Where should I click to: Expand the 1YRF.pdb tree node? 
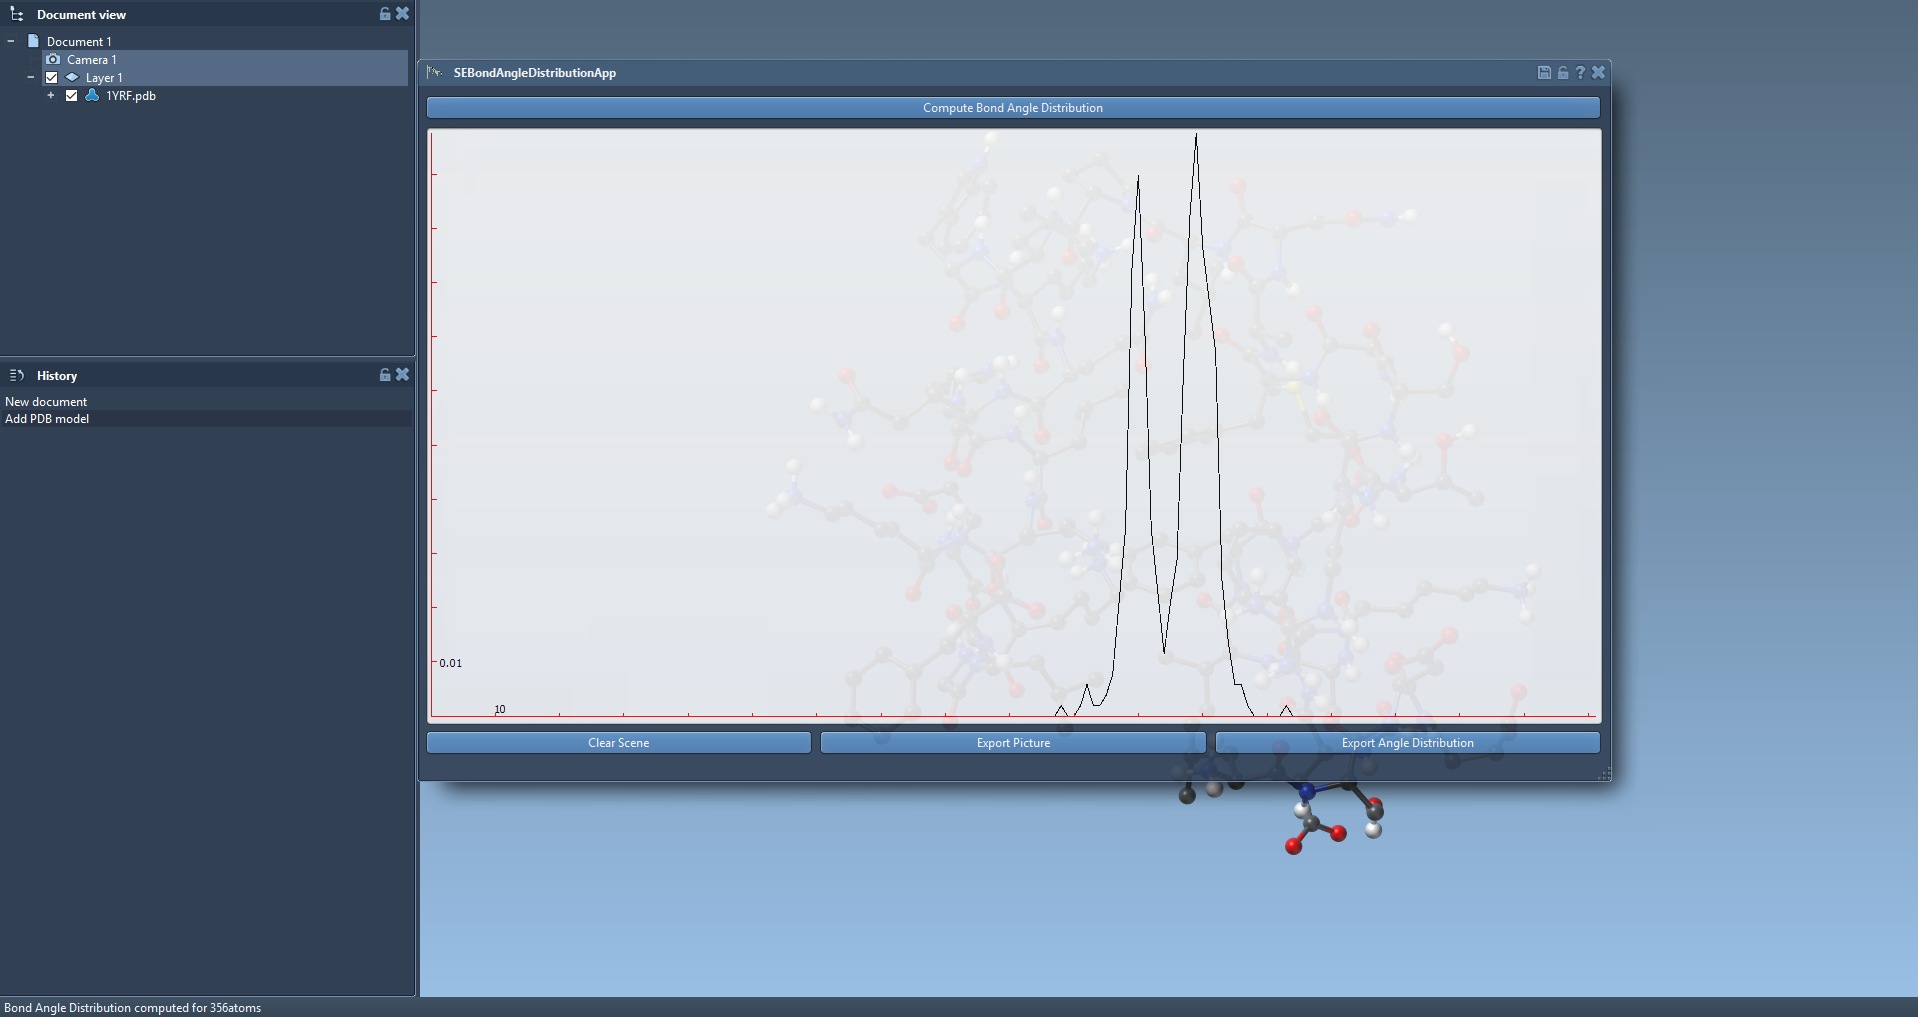(51, 96)
